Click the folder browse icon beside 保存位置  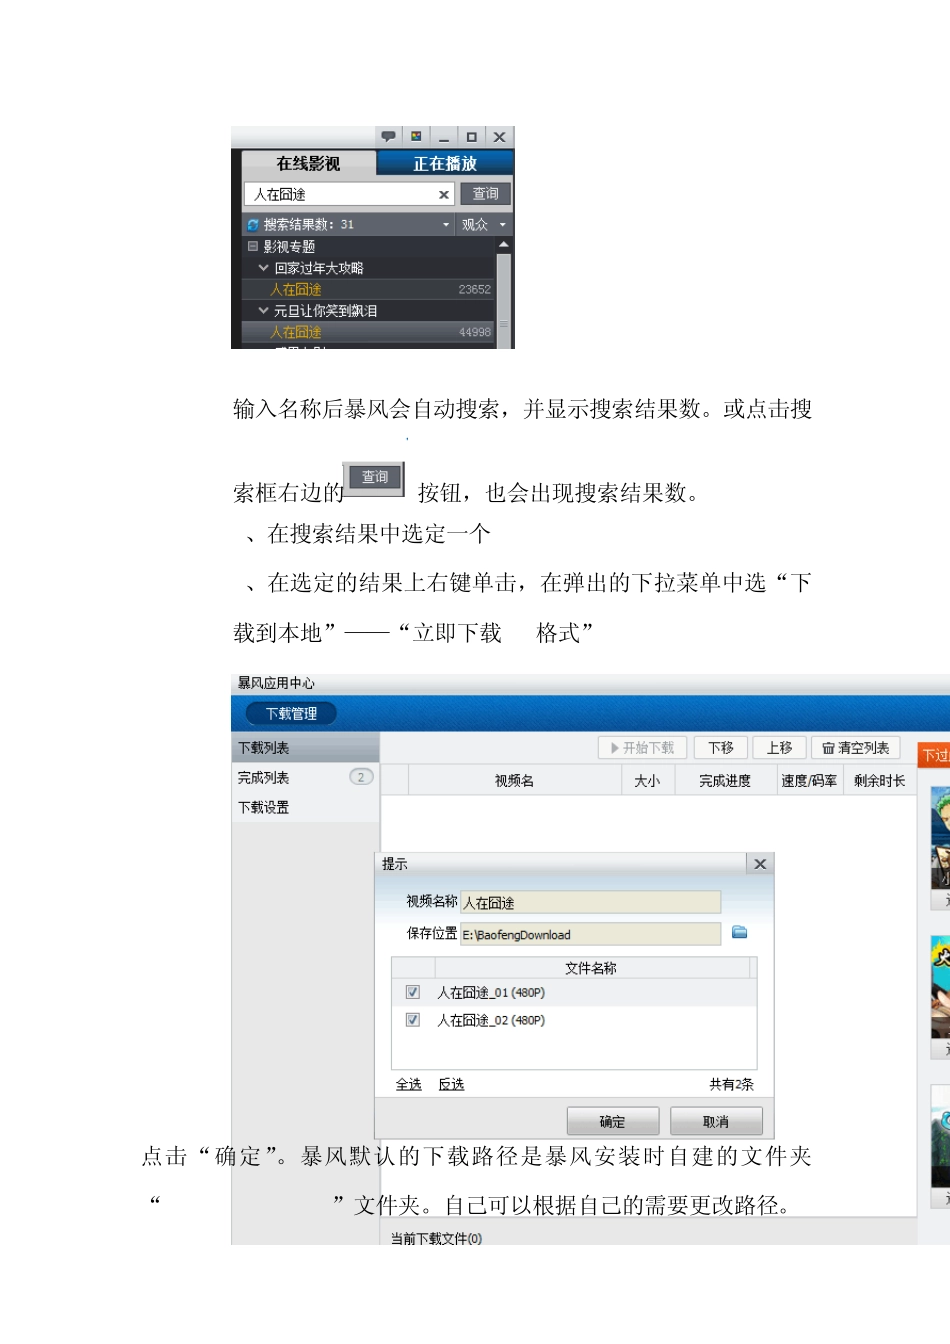pos(740,932)
